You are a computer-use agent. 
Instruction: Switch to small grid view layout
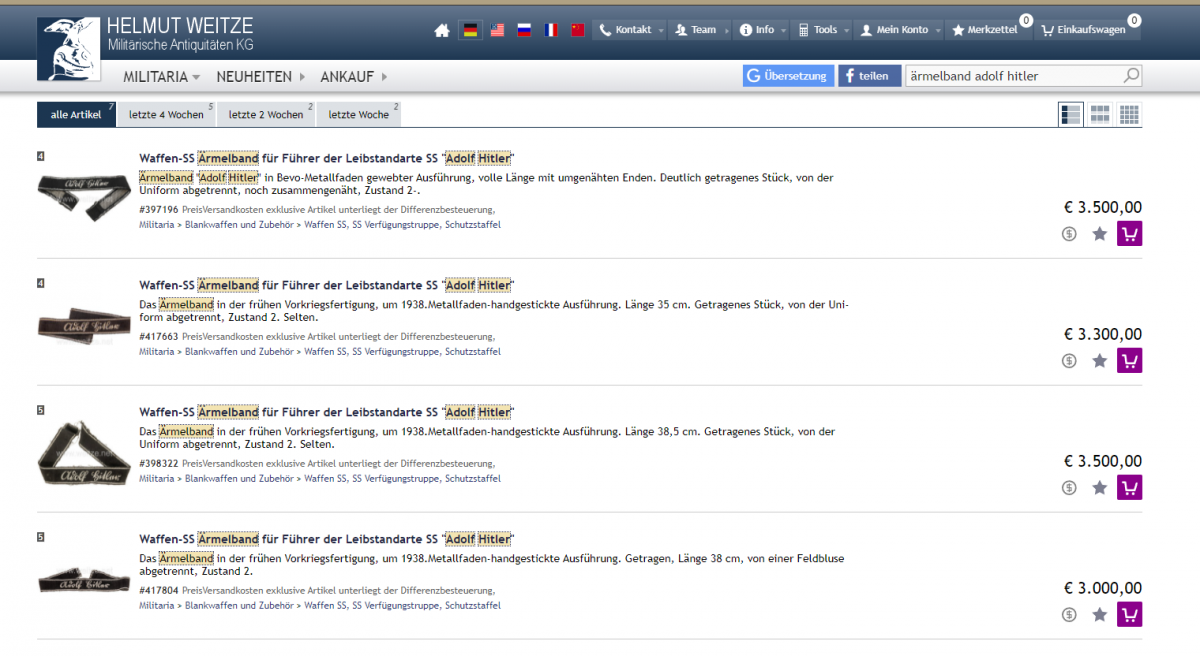point(1129,114)
